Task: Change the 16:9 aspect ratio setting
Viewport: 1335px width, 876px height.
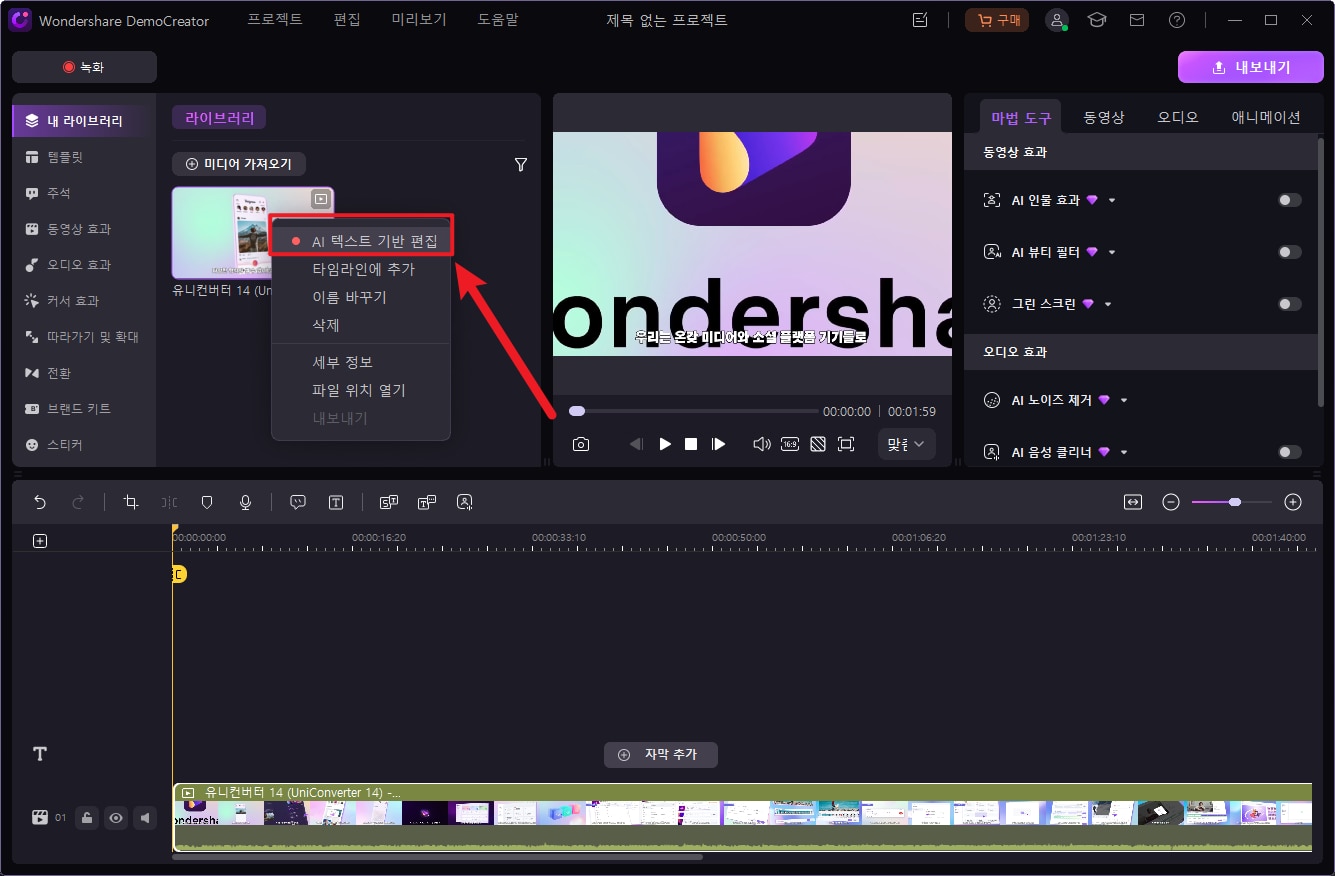Action: click(790, 444)
